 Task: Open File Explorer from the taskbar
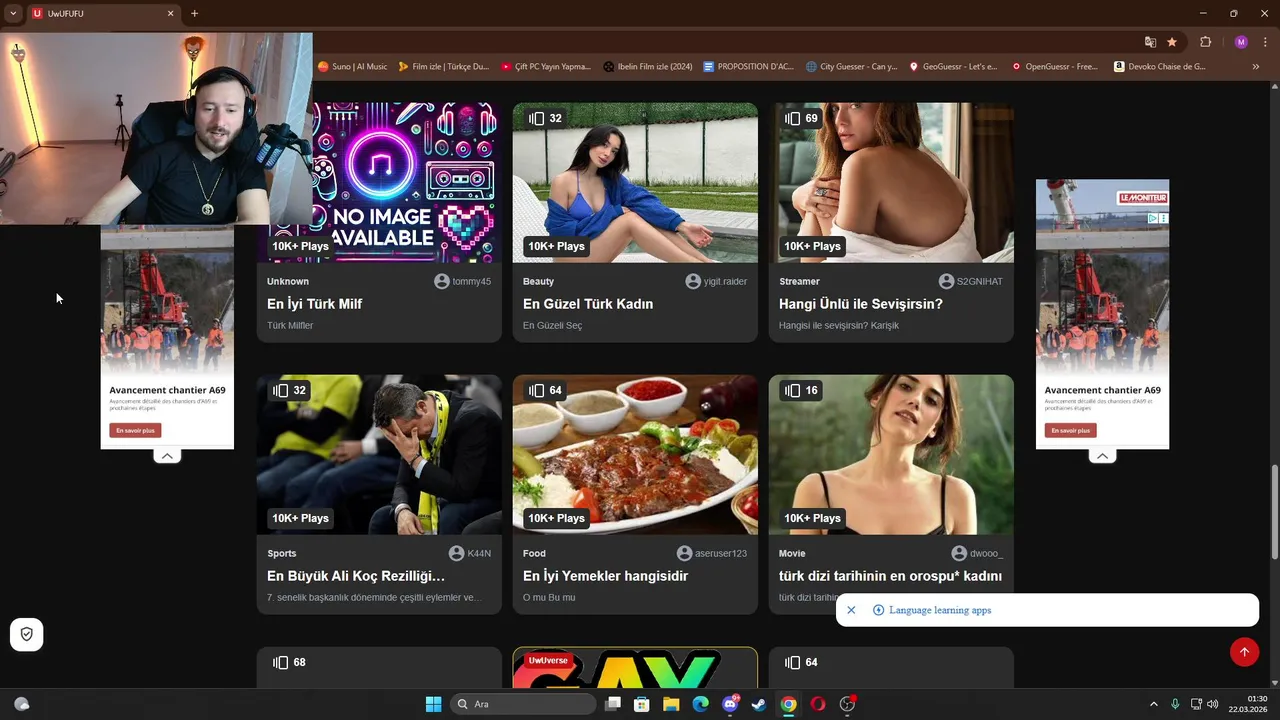point(671,704)
